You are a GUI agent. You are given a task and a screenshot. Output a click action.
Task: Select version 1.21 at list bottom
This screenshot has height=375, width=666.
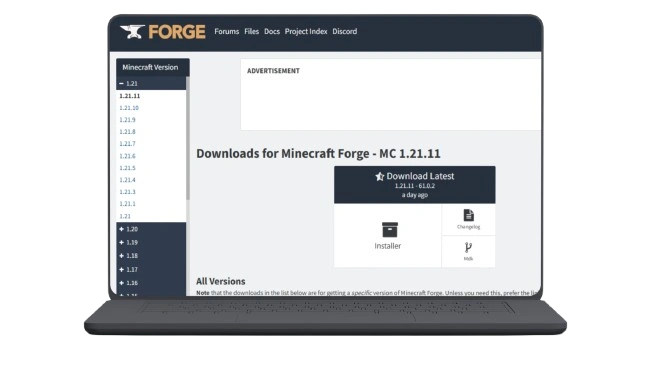tap(125, 216)
